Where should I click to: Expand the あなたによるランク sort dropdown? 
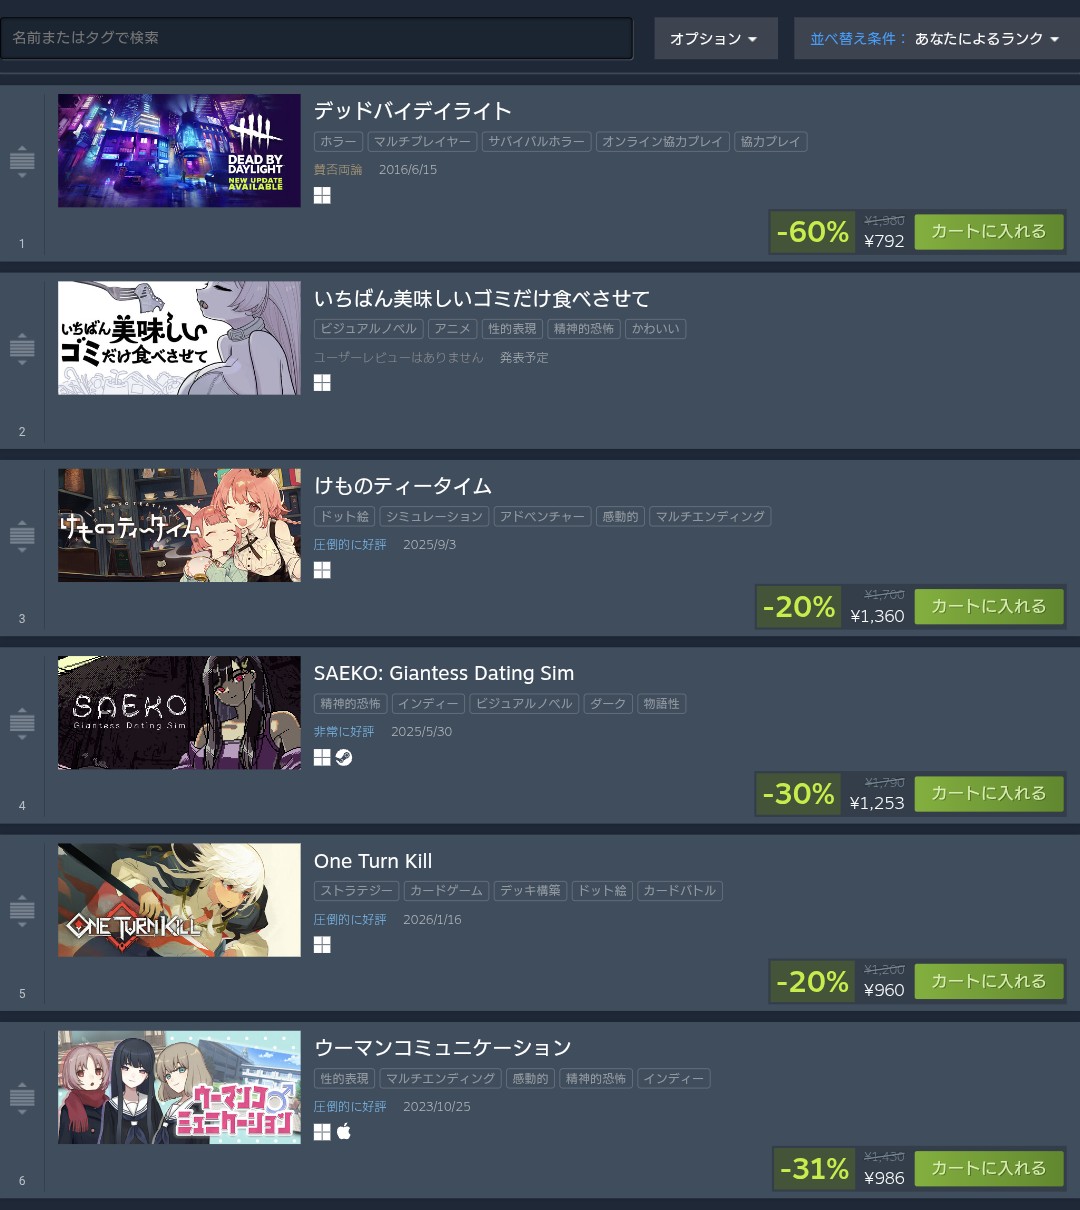[x=936, y=39]
